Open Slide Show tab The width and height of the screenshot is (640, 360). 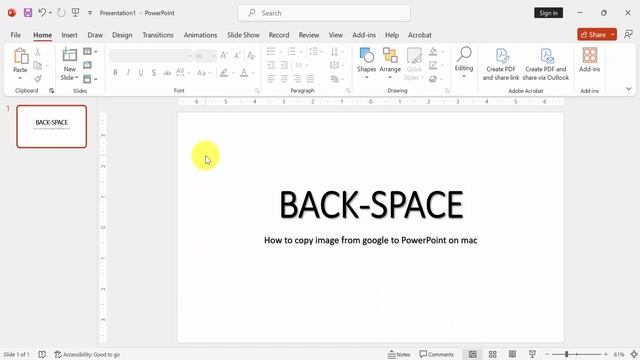tap(243, 35)
